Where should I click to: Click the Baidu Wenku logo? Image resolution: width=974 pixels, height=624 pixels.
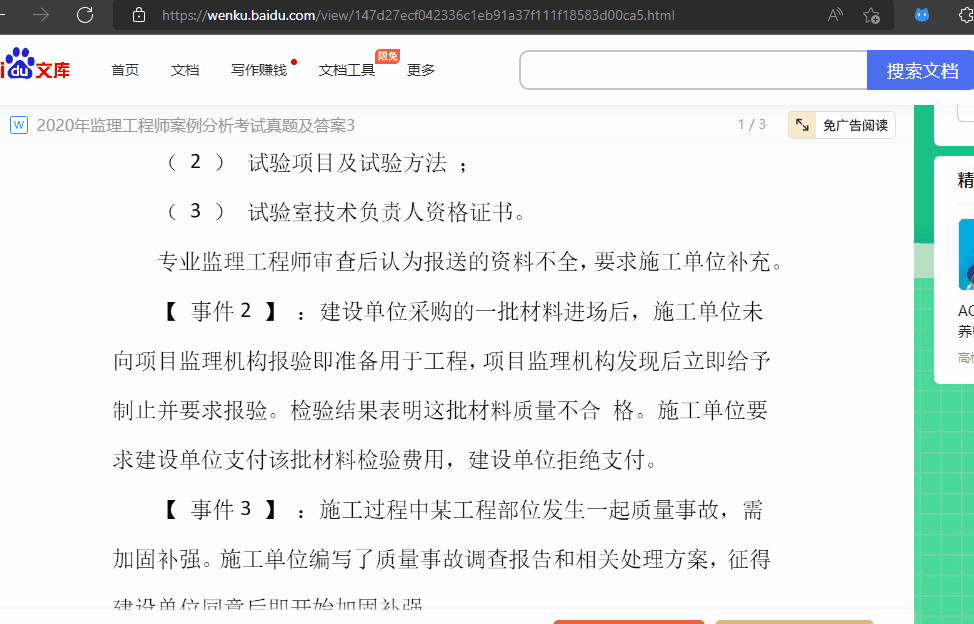(x=36, y=67)
